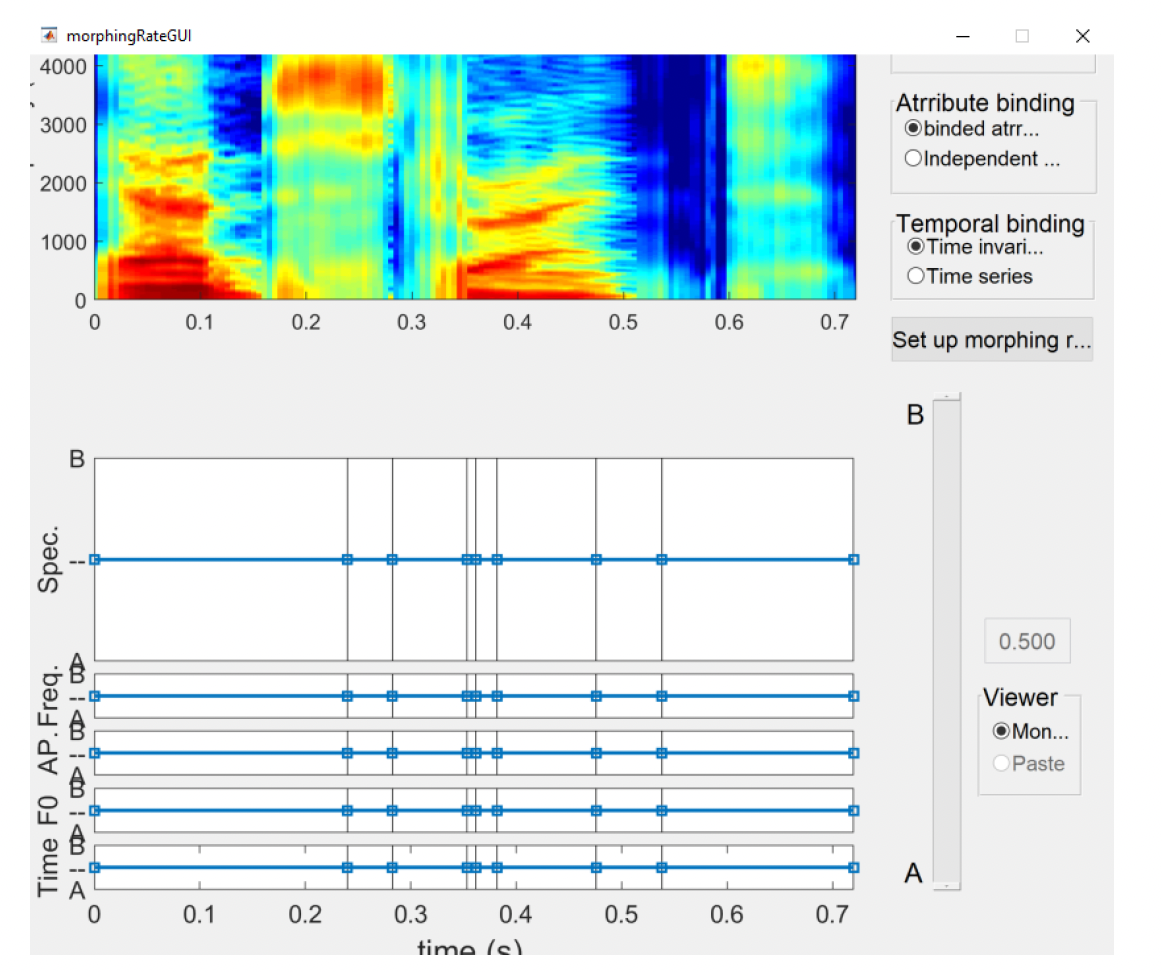Screen dimensions: 1162x972
Task: Click Set up morphing rate button
Action: pos(992,340)
